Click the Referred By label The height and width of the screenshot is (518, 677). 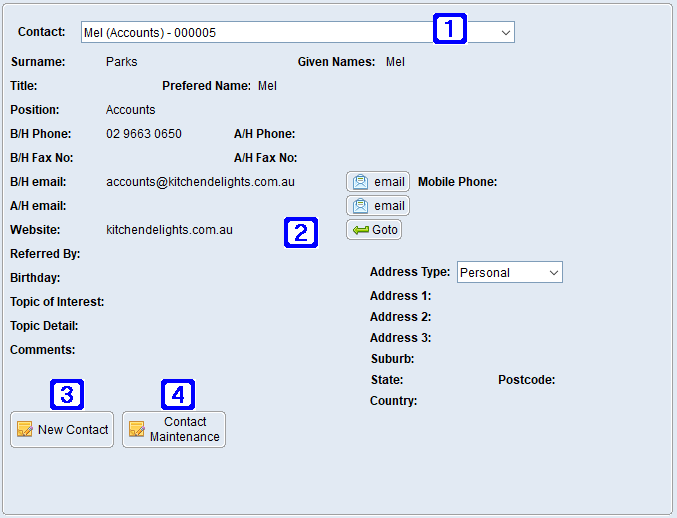[45, 254]
